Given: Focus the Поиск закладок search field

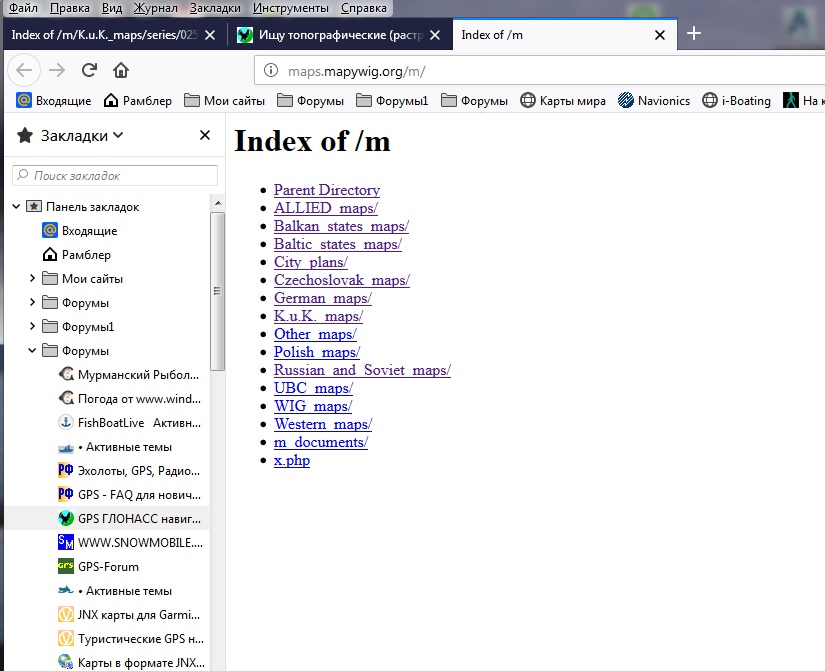Looking at the screenshot, I should click(x=115, y=175).
